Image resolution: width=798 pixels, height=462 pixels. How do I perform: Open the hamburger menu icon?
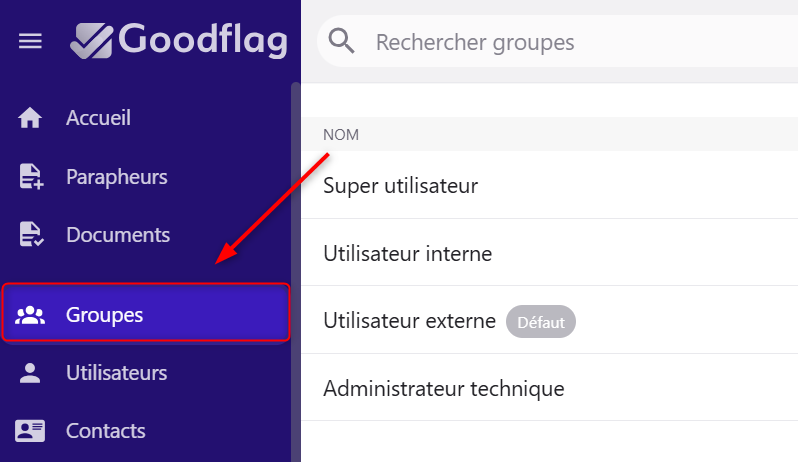[x=30, y=41]
